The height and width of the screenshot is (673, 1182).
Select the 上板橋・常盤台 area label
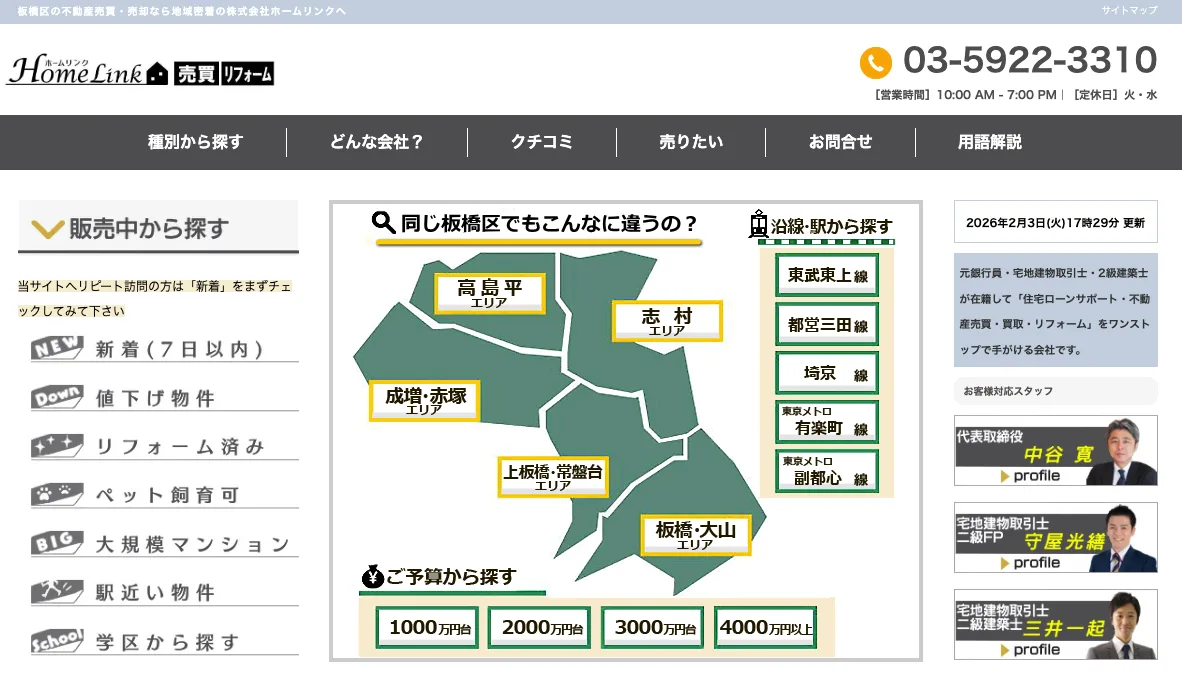553,476
